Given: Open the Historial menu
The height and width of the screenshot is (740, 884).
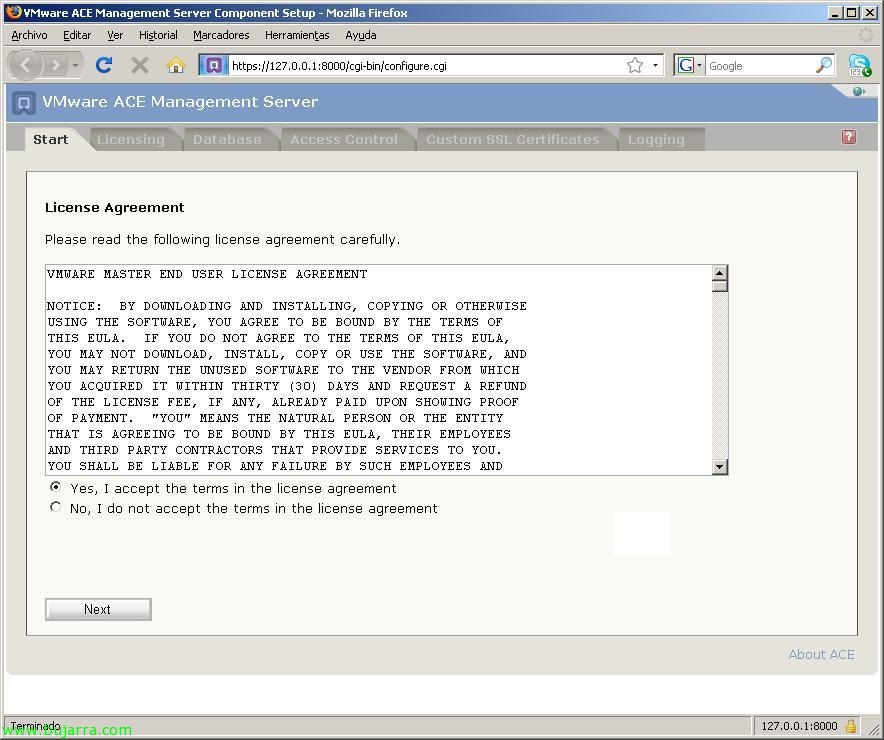Looking at the screenshot, I should pyautogui.click(x=158, y=35).
